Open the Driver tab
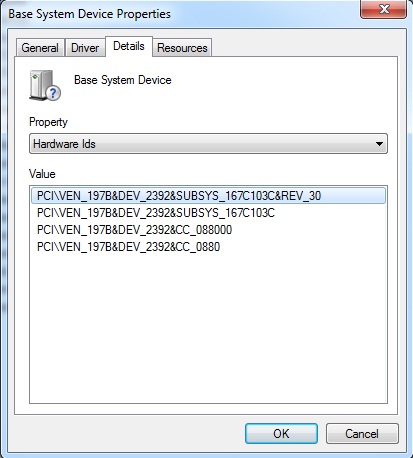413x458 pixels. [x=85, y=48]
